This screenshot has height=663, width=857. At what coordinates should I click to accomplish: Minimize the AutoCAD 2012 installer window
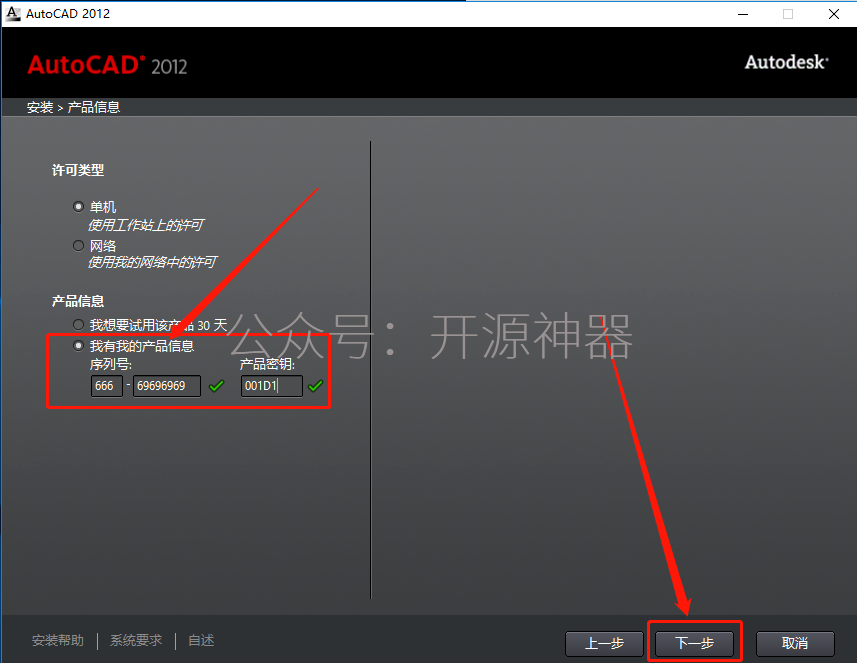pyautogui.click(x=743, y=14)
